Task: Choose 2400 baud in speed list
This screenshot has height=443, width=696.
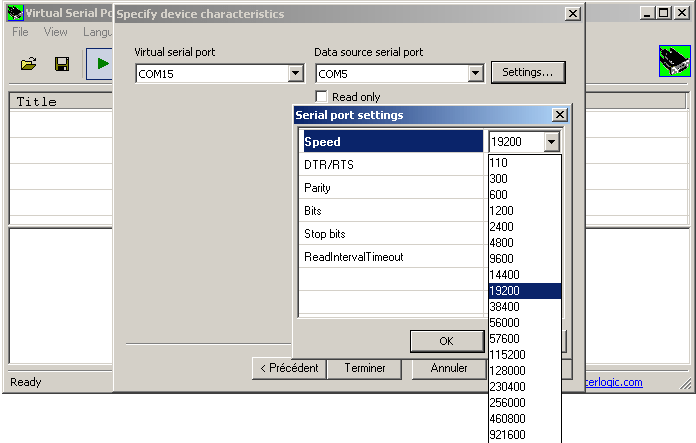Action: point(525,227)
